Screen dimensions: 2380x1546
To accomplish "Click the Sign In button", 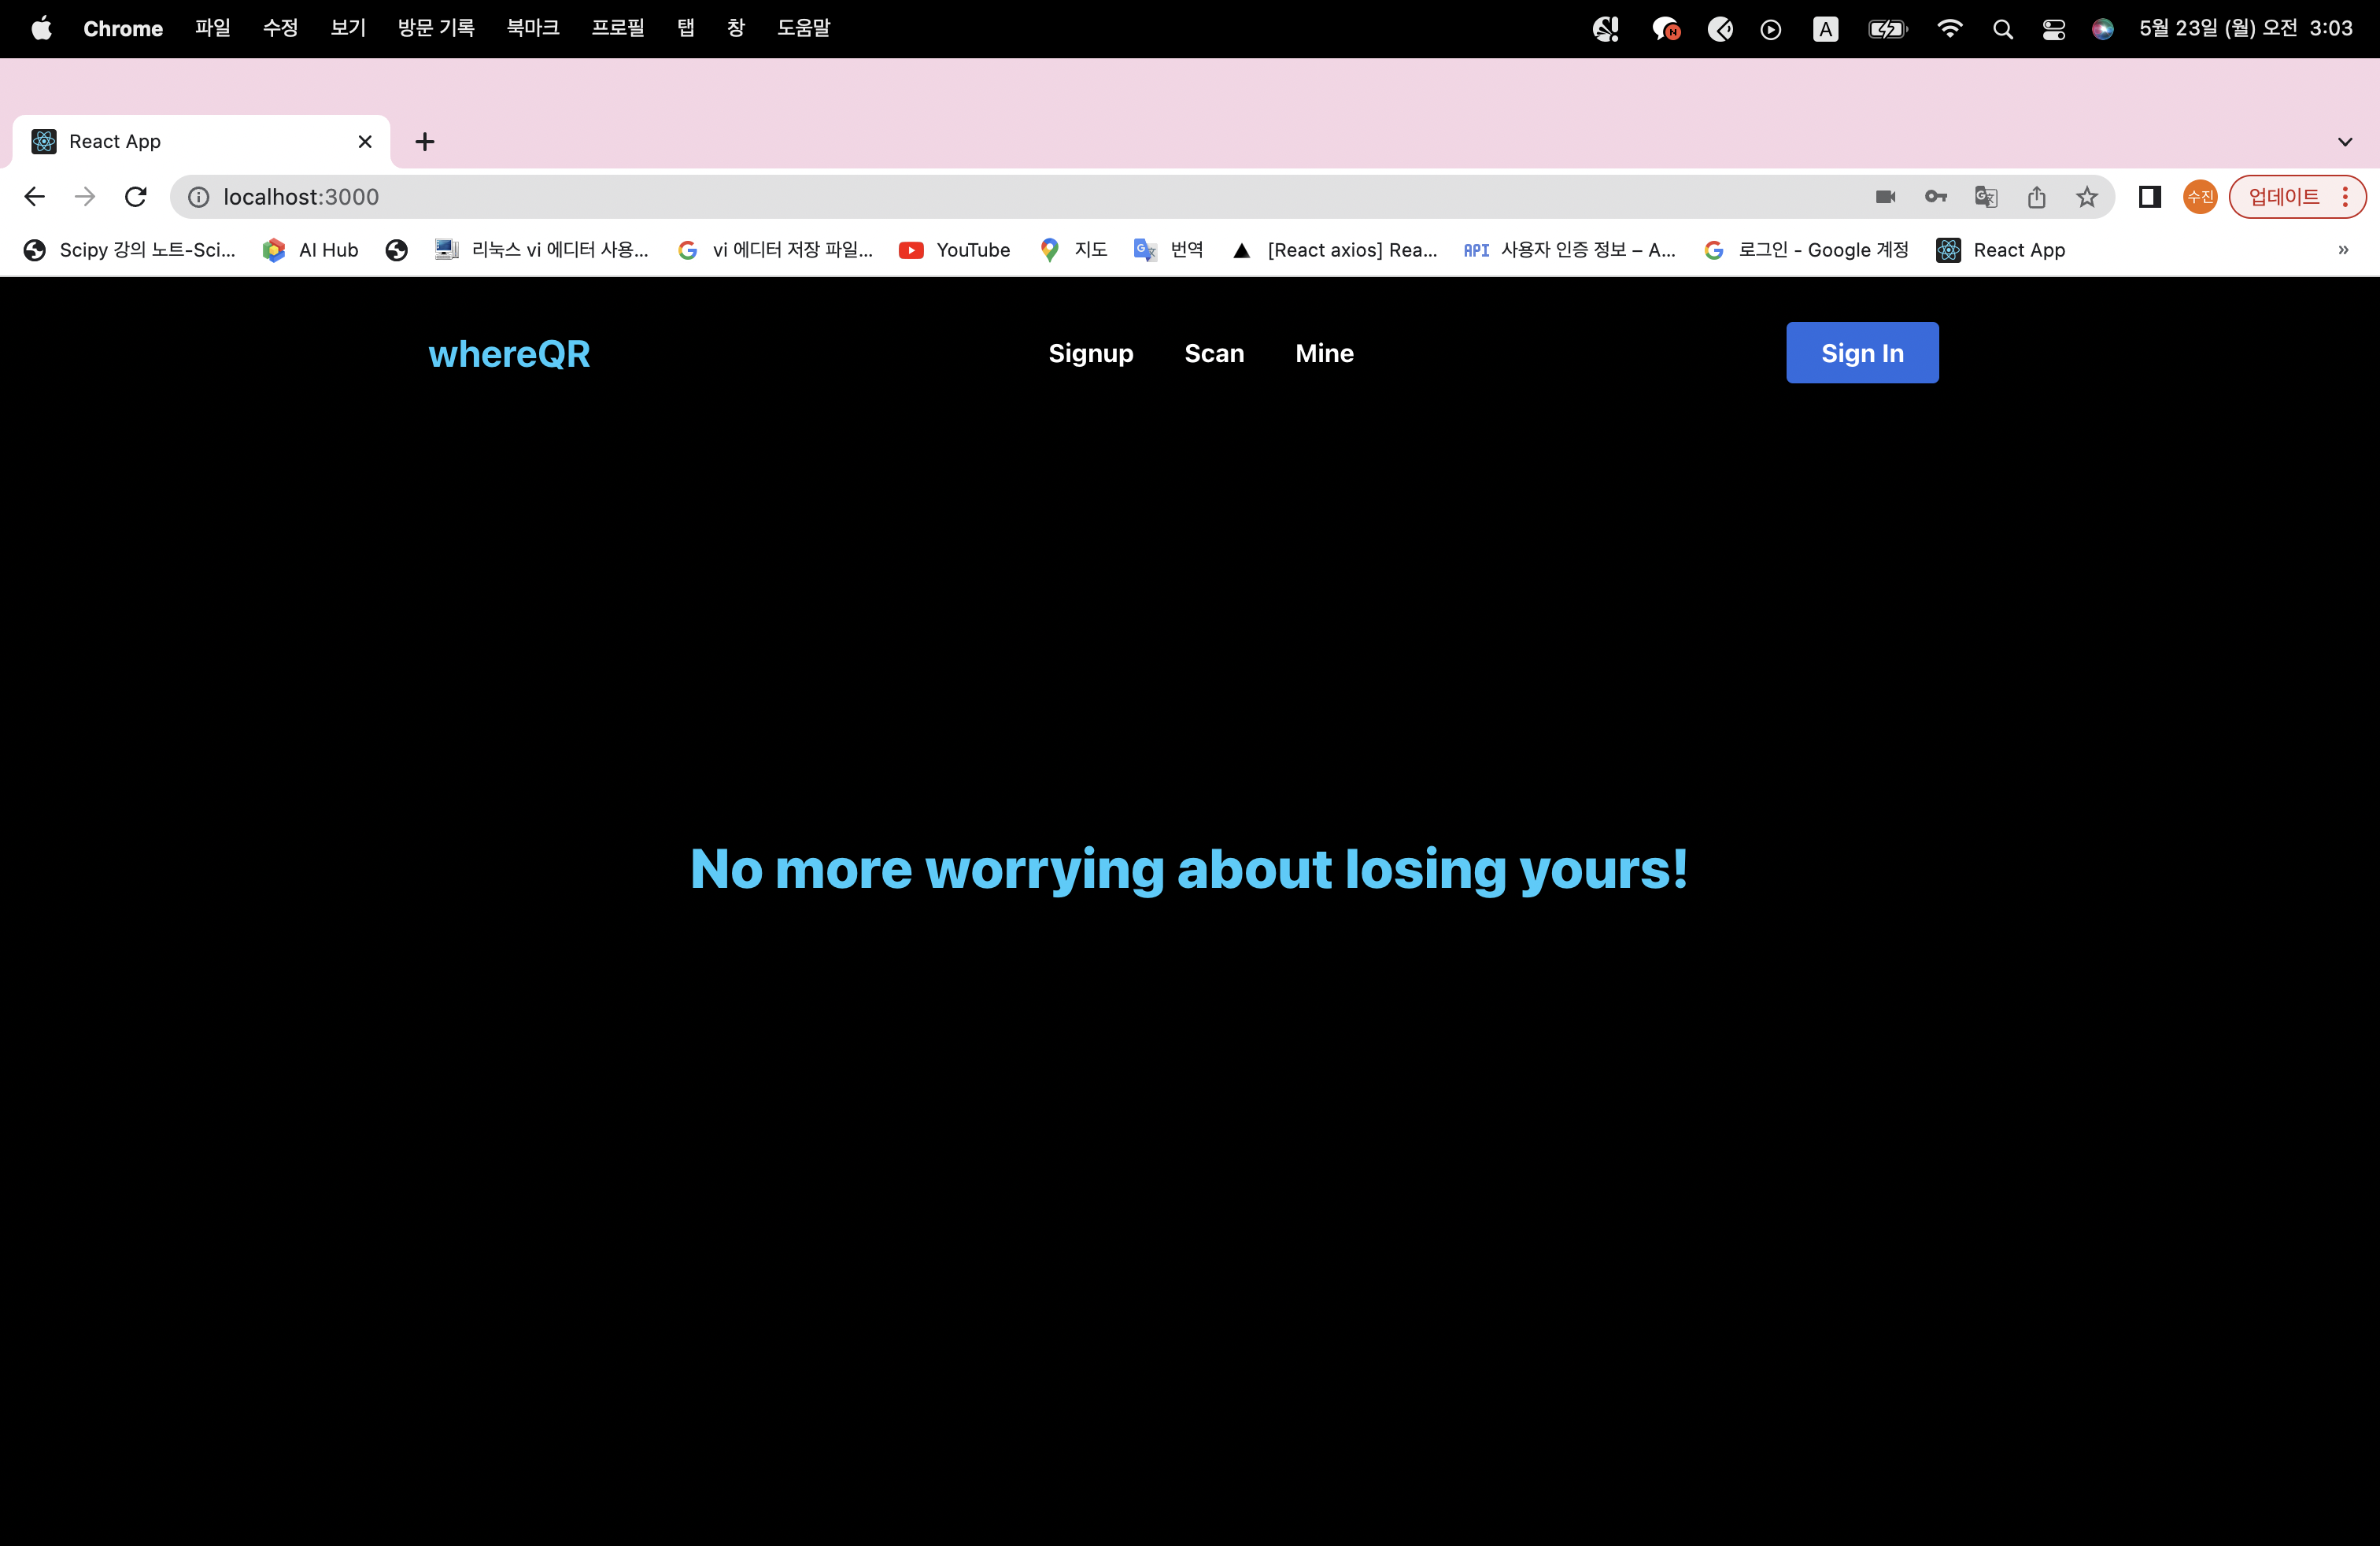I will 1861,353.
